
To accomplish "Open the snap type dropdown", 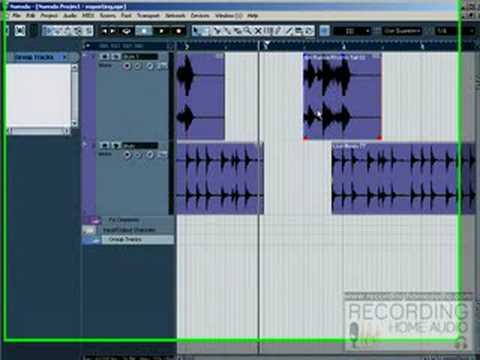I will tap(352, 31).
